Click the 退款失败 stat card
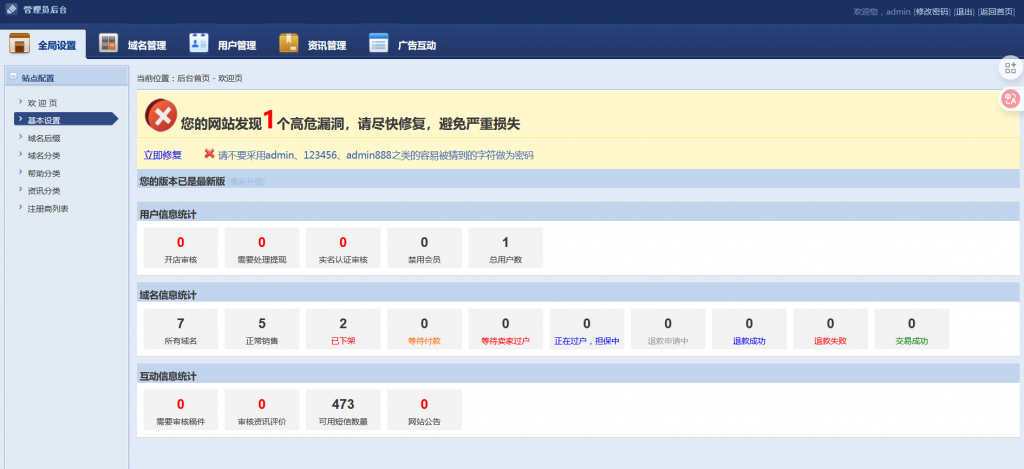The height and width of the screenshot is (469, 1024). tap(830, 329)
